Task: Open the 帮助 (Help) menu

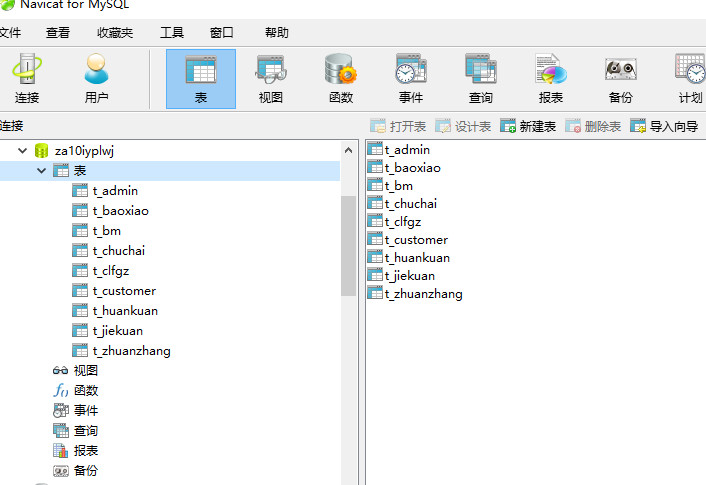Action: click(x=276, y=33)
